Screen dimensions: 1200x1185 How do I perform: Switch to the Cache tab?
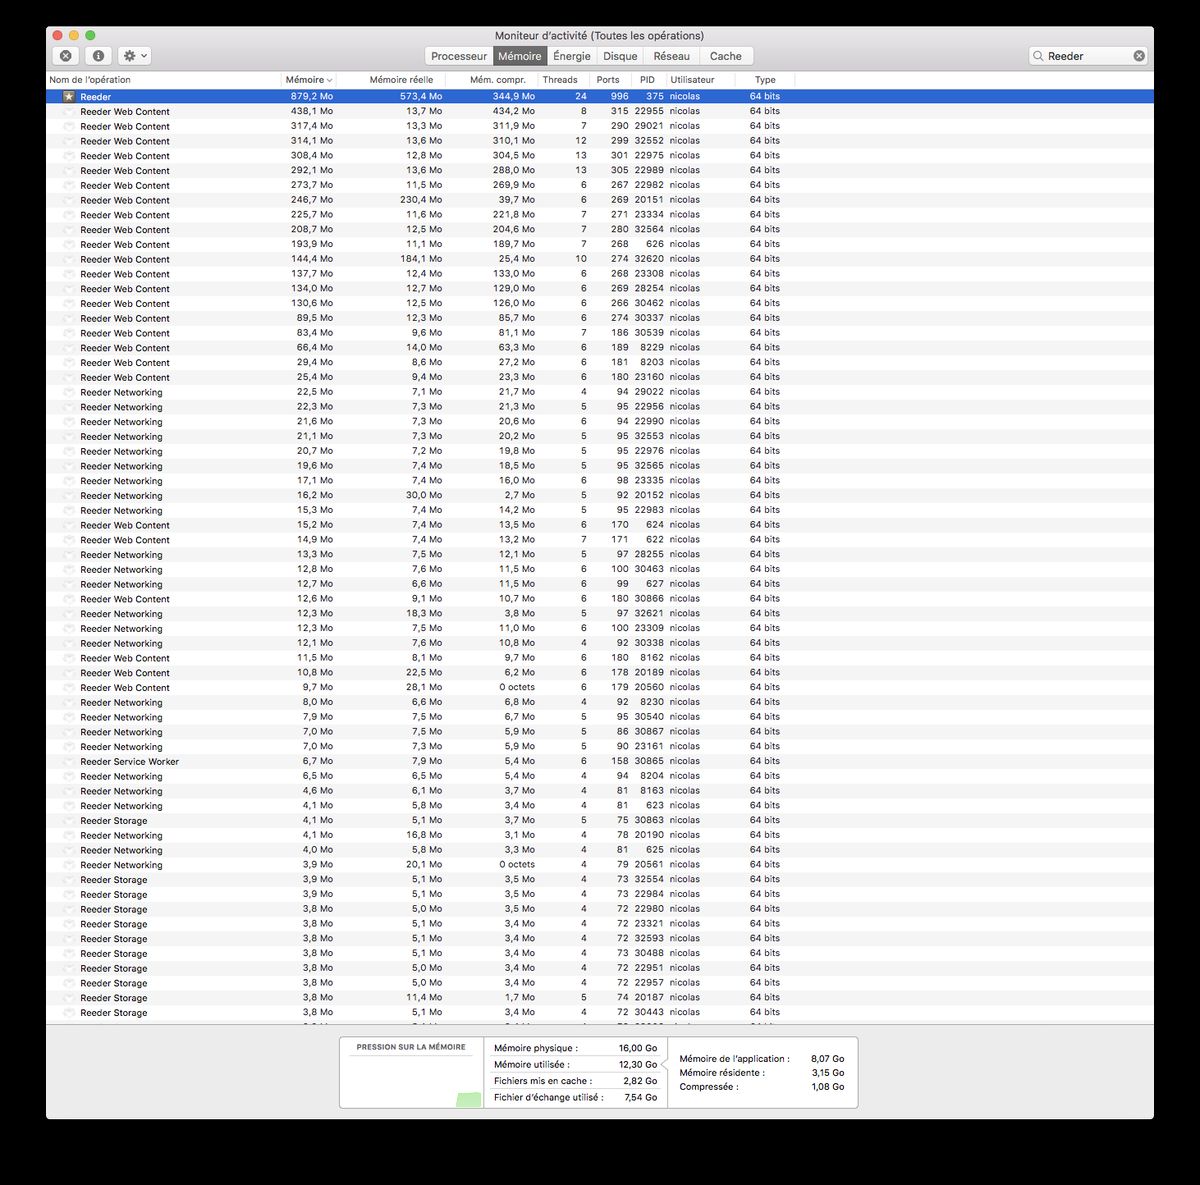pos(726,56)
